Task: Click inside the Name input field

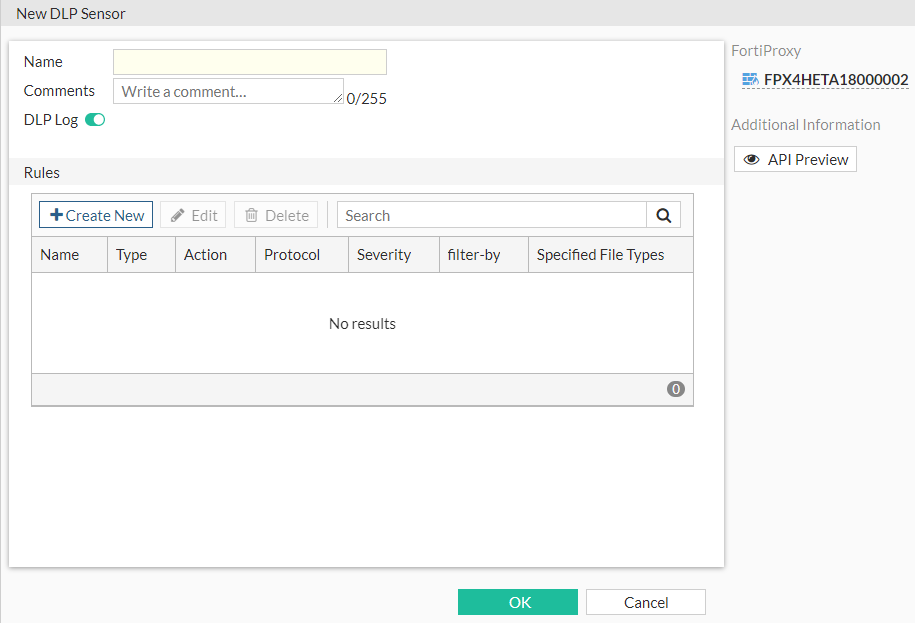Action: (x=249, y=61)
